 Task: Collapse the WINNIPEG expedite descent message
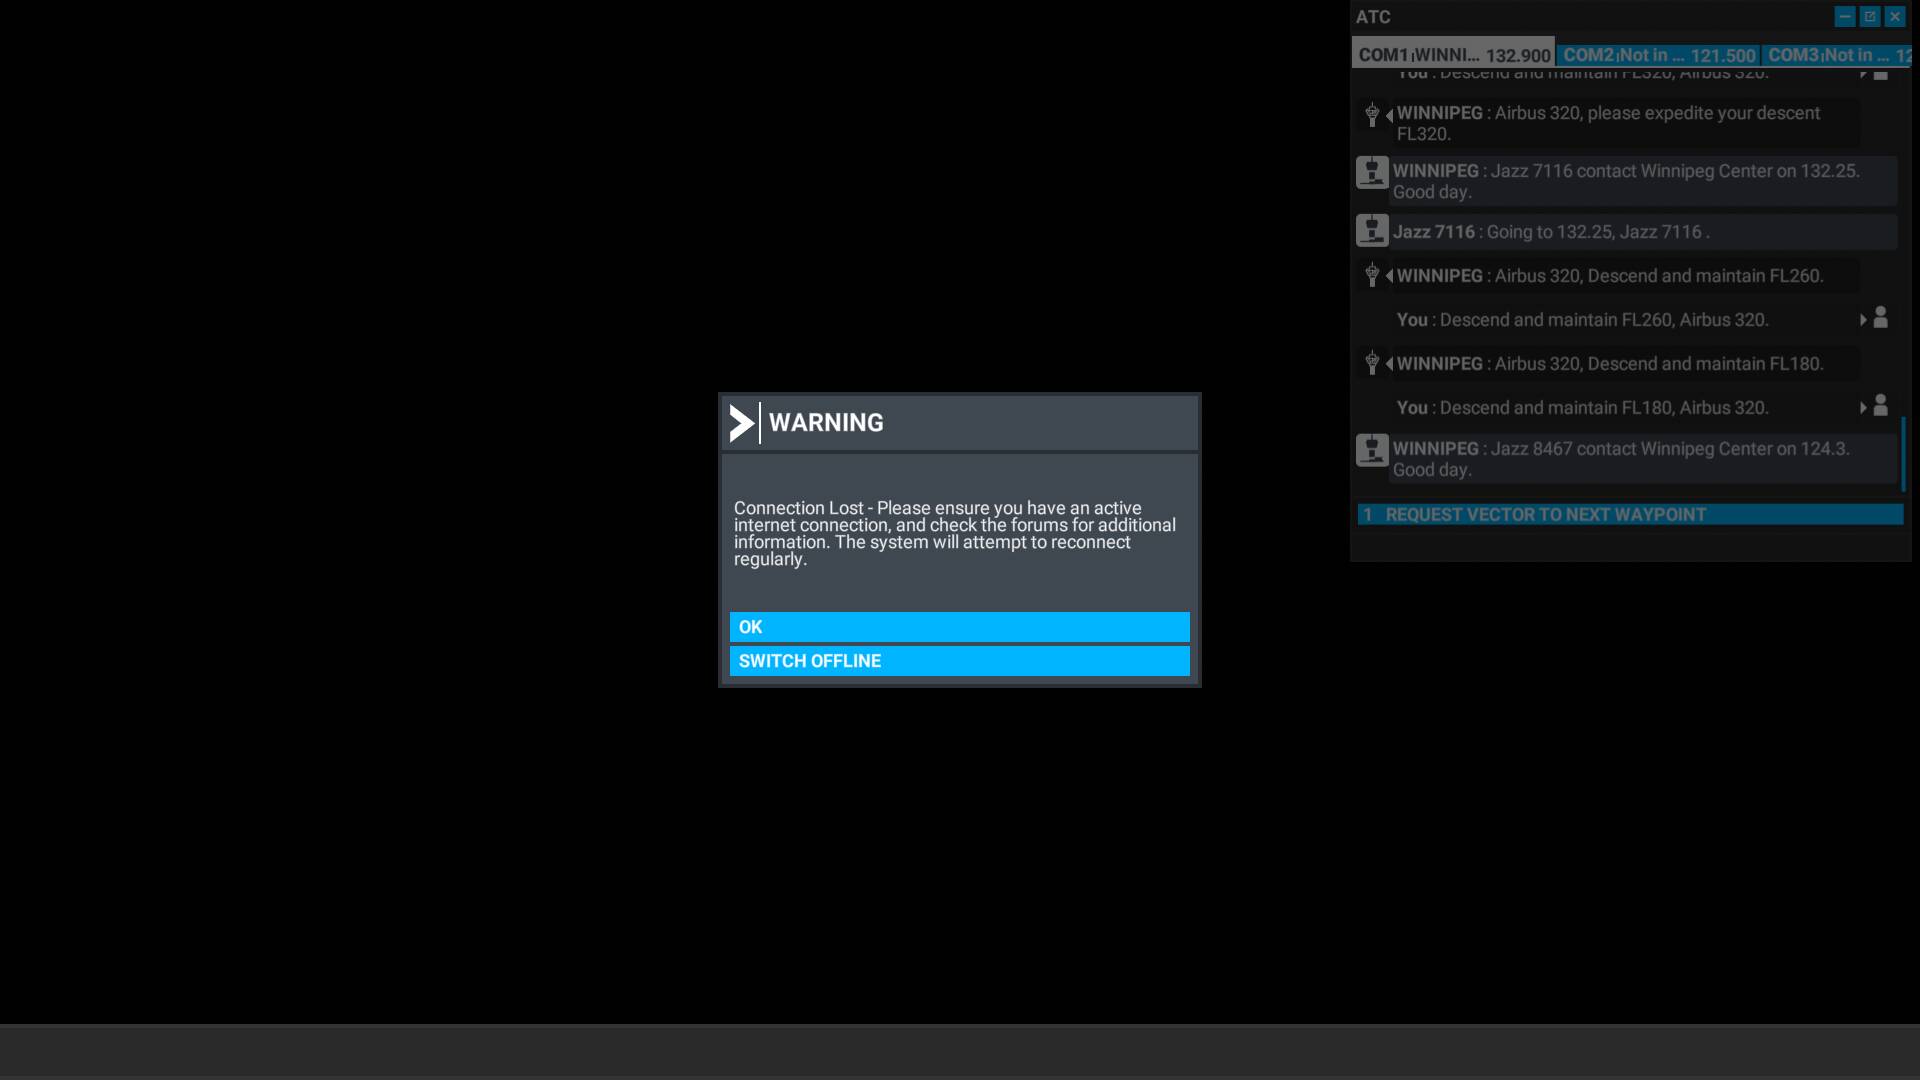1387,116
